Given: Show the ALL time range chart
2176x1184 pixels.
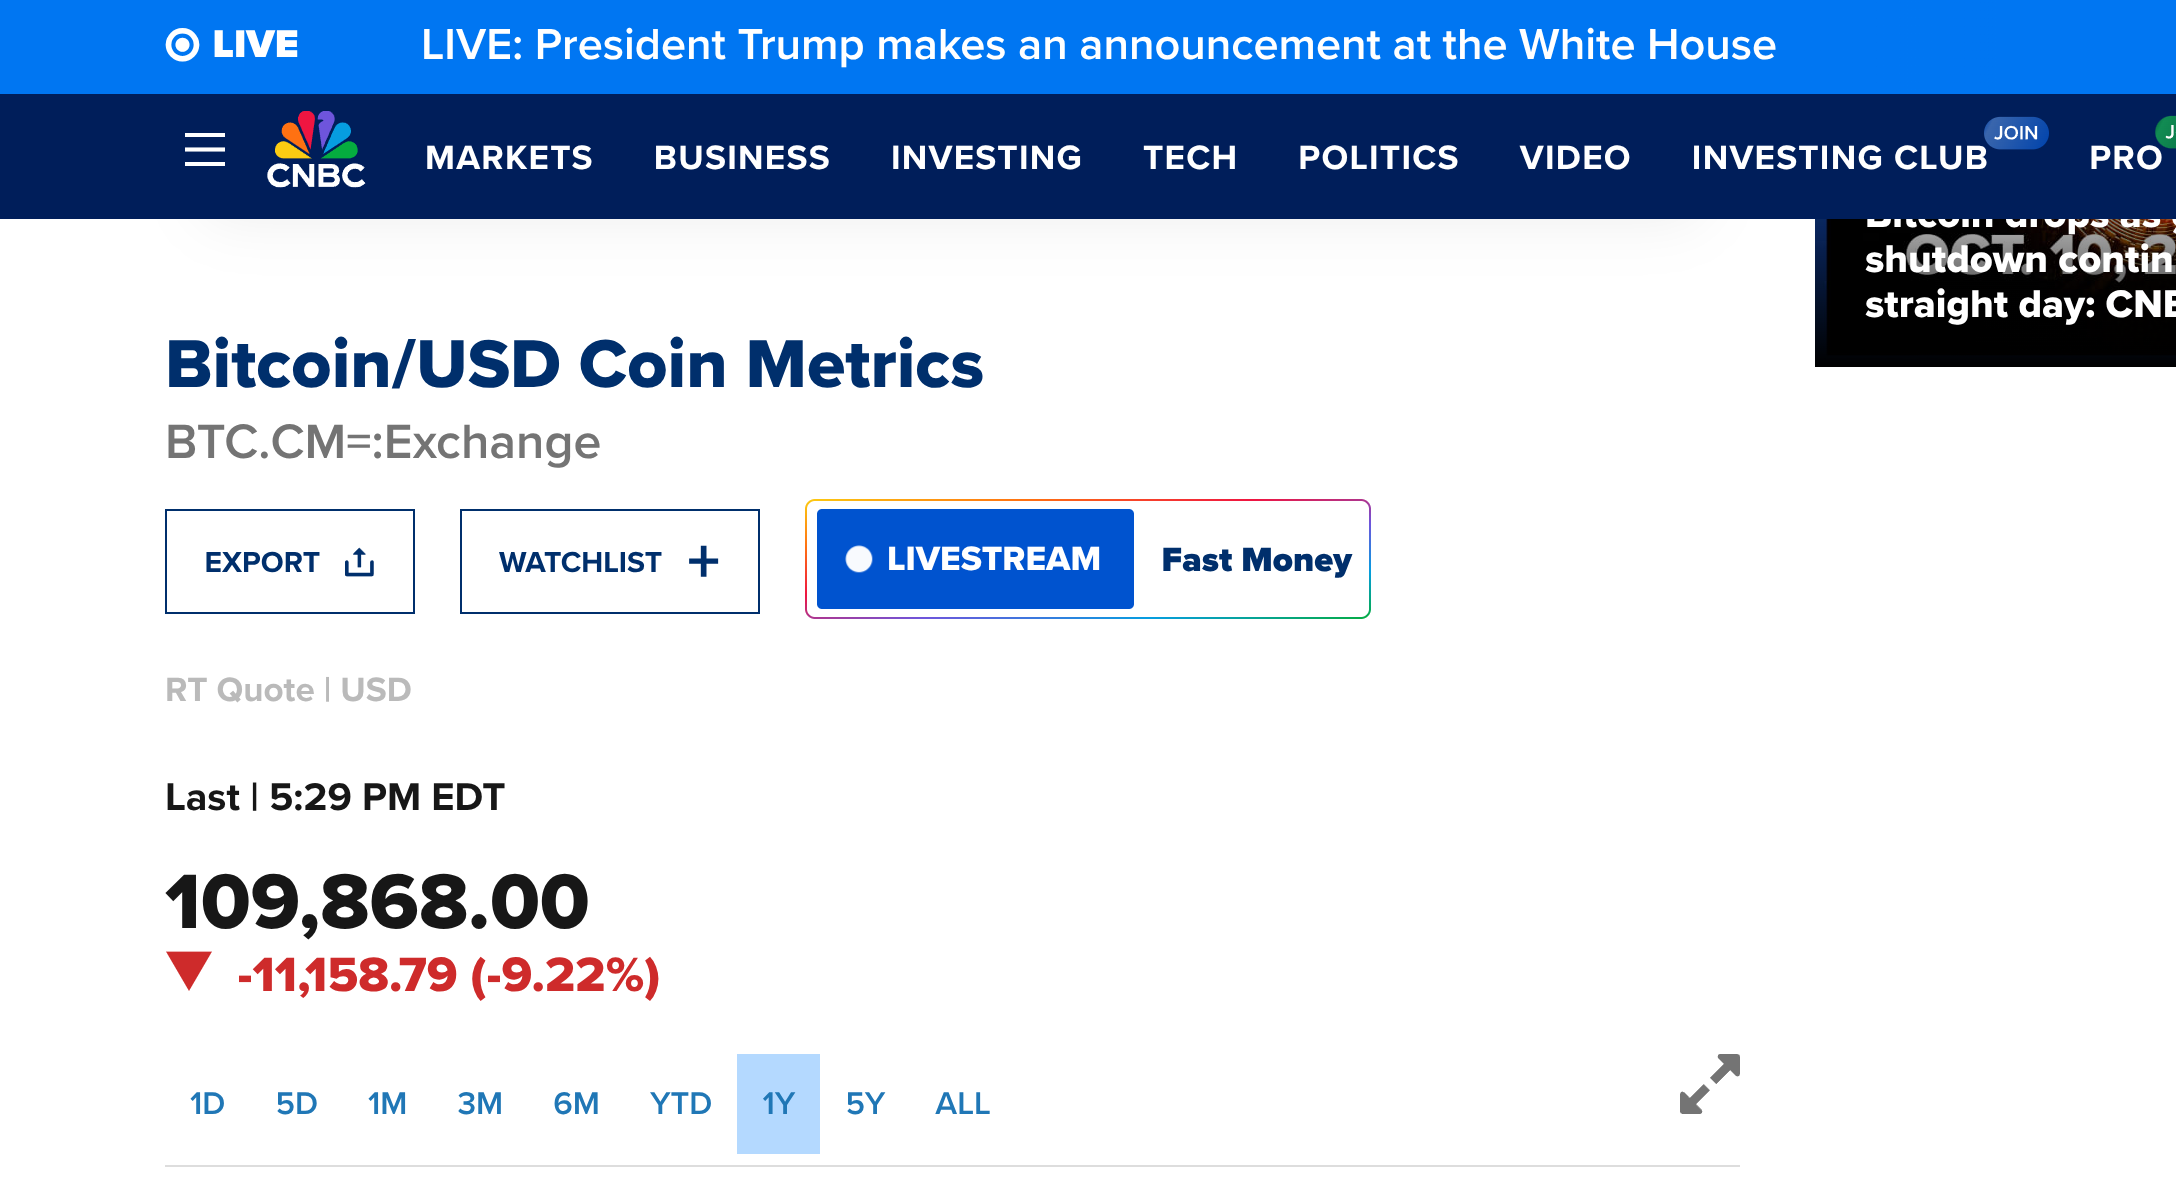Looking at the screenshot, I should coord(962,1104).
